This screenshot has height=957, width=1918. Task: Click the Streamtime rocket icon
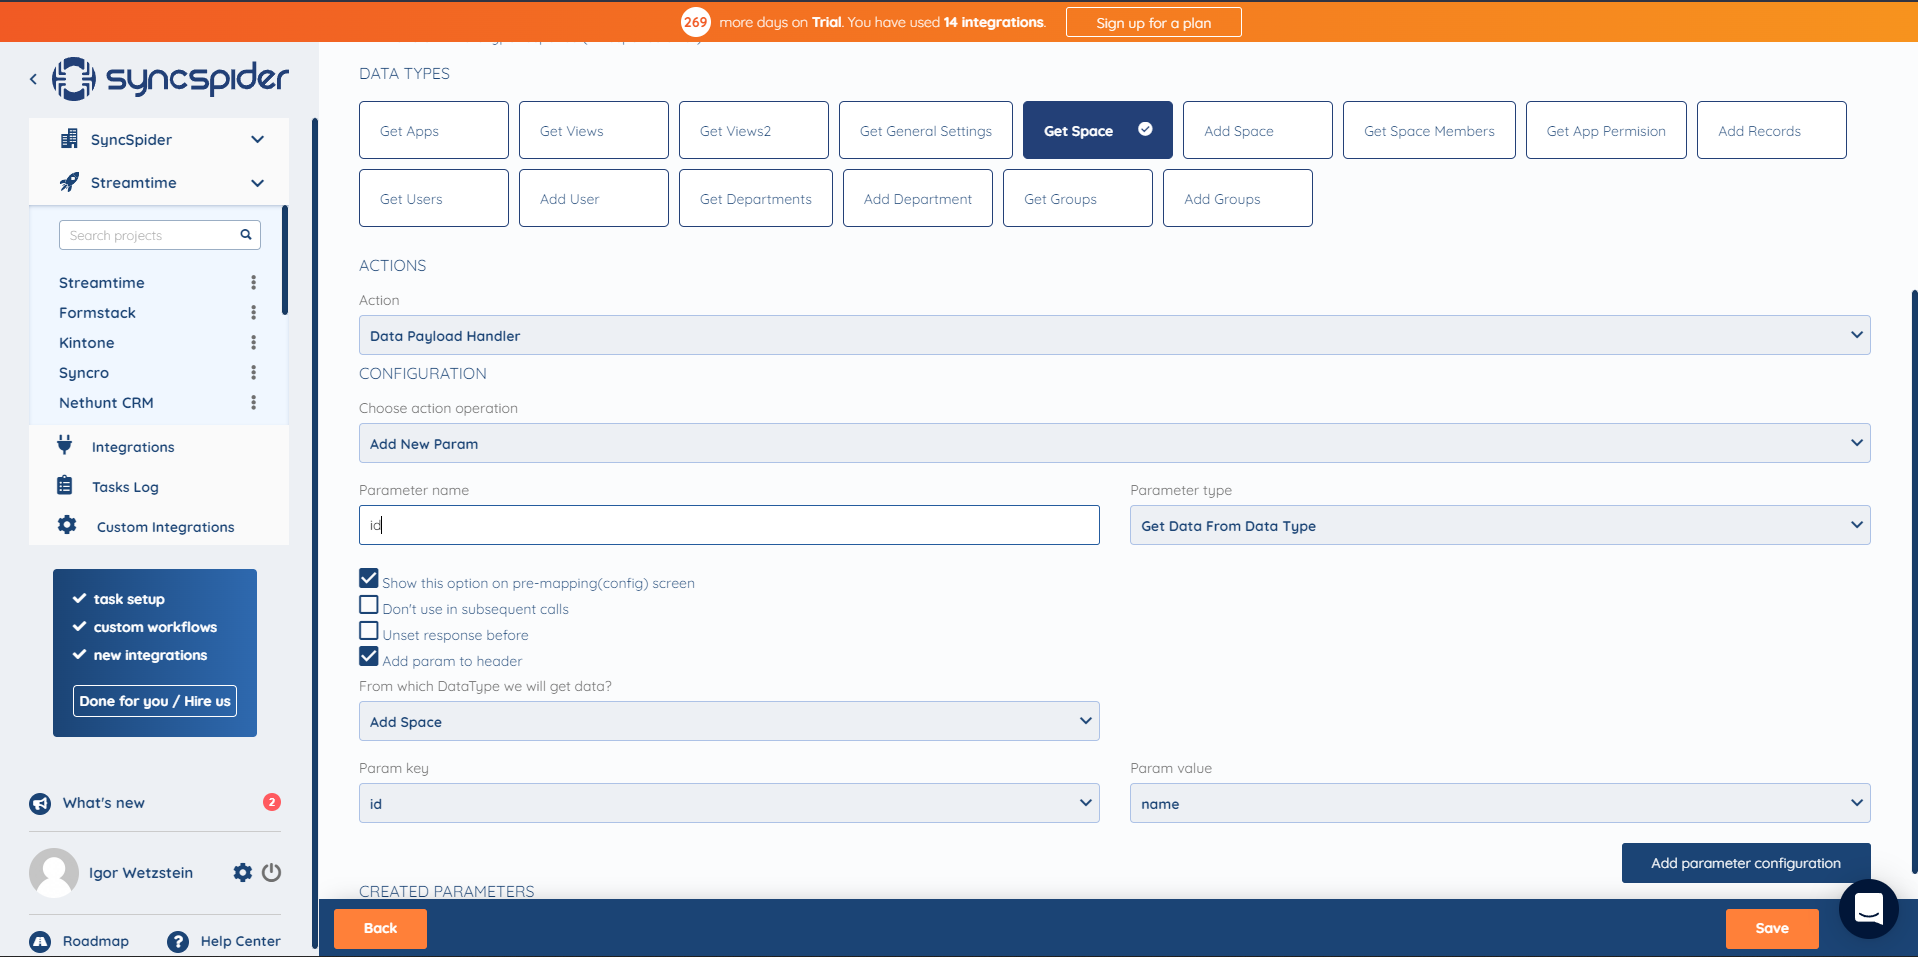click(69, 182)
